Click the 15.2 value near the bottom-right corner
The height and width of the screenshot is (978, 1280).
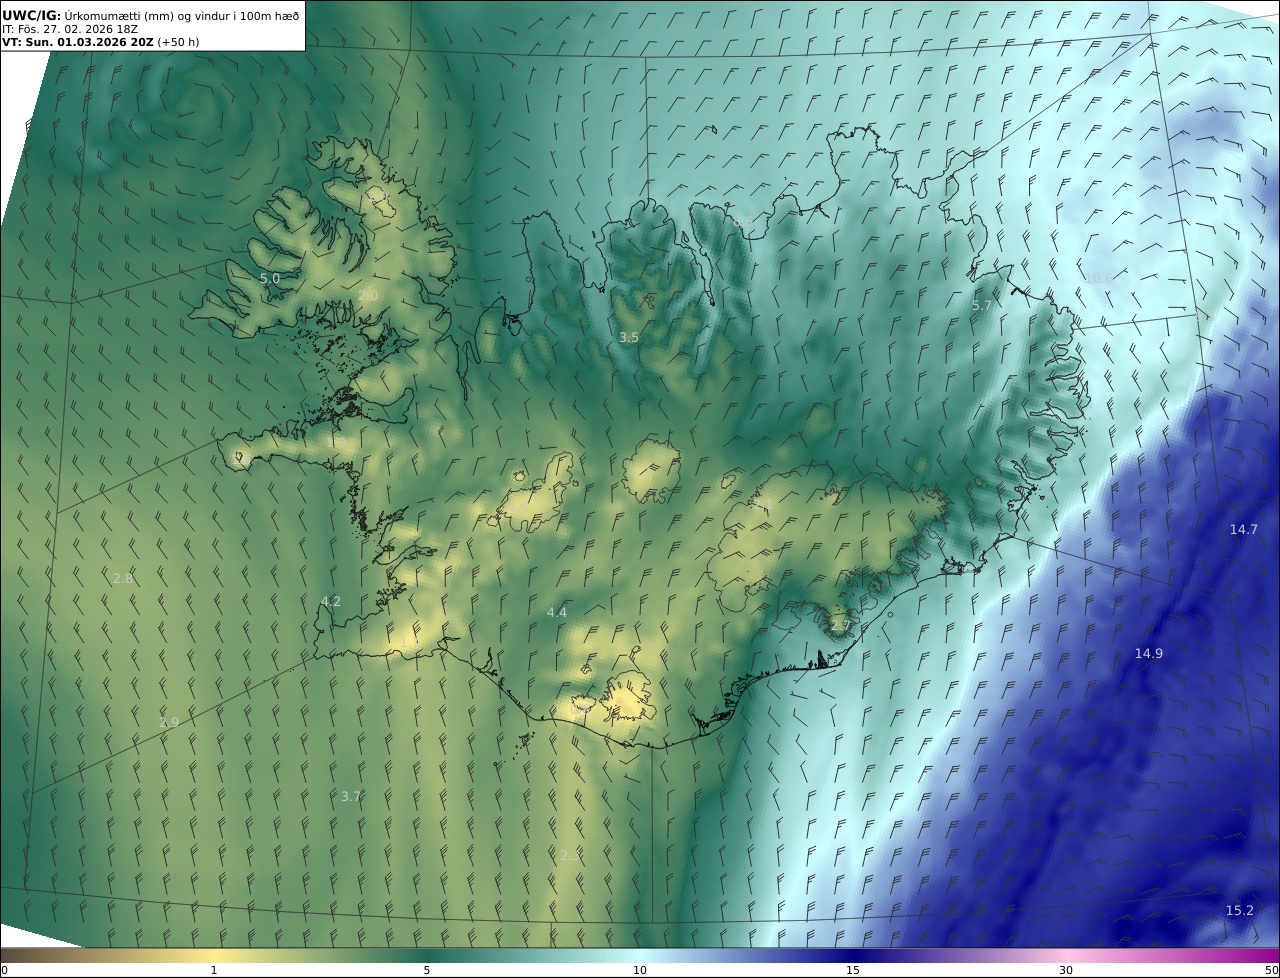point(1240,910)
